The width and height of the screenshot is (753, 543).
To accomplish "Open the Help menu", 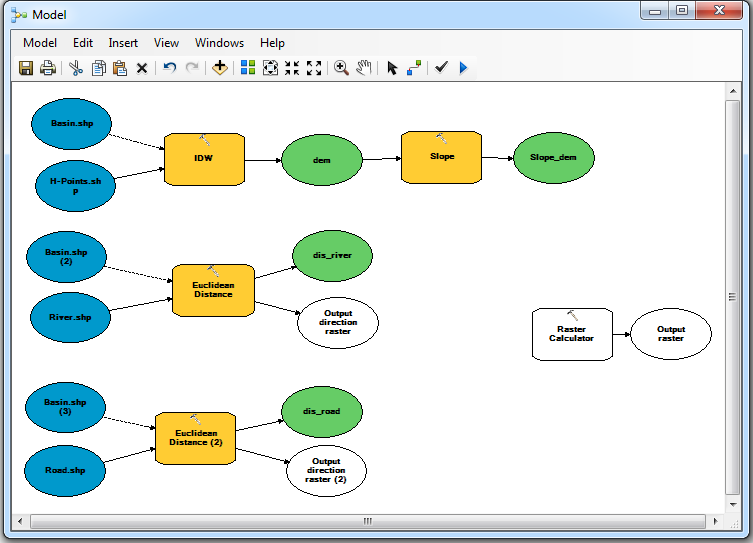I will point(272,43).
